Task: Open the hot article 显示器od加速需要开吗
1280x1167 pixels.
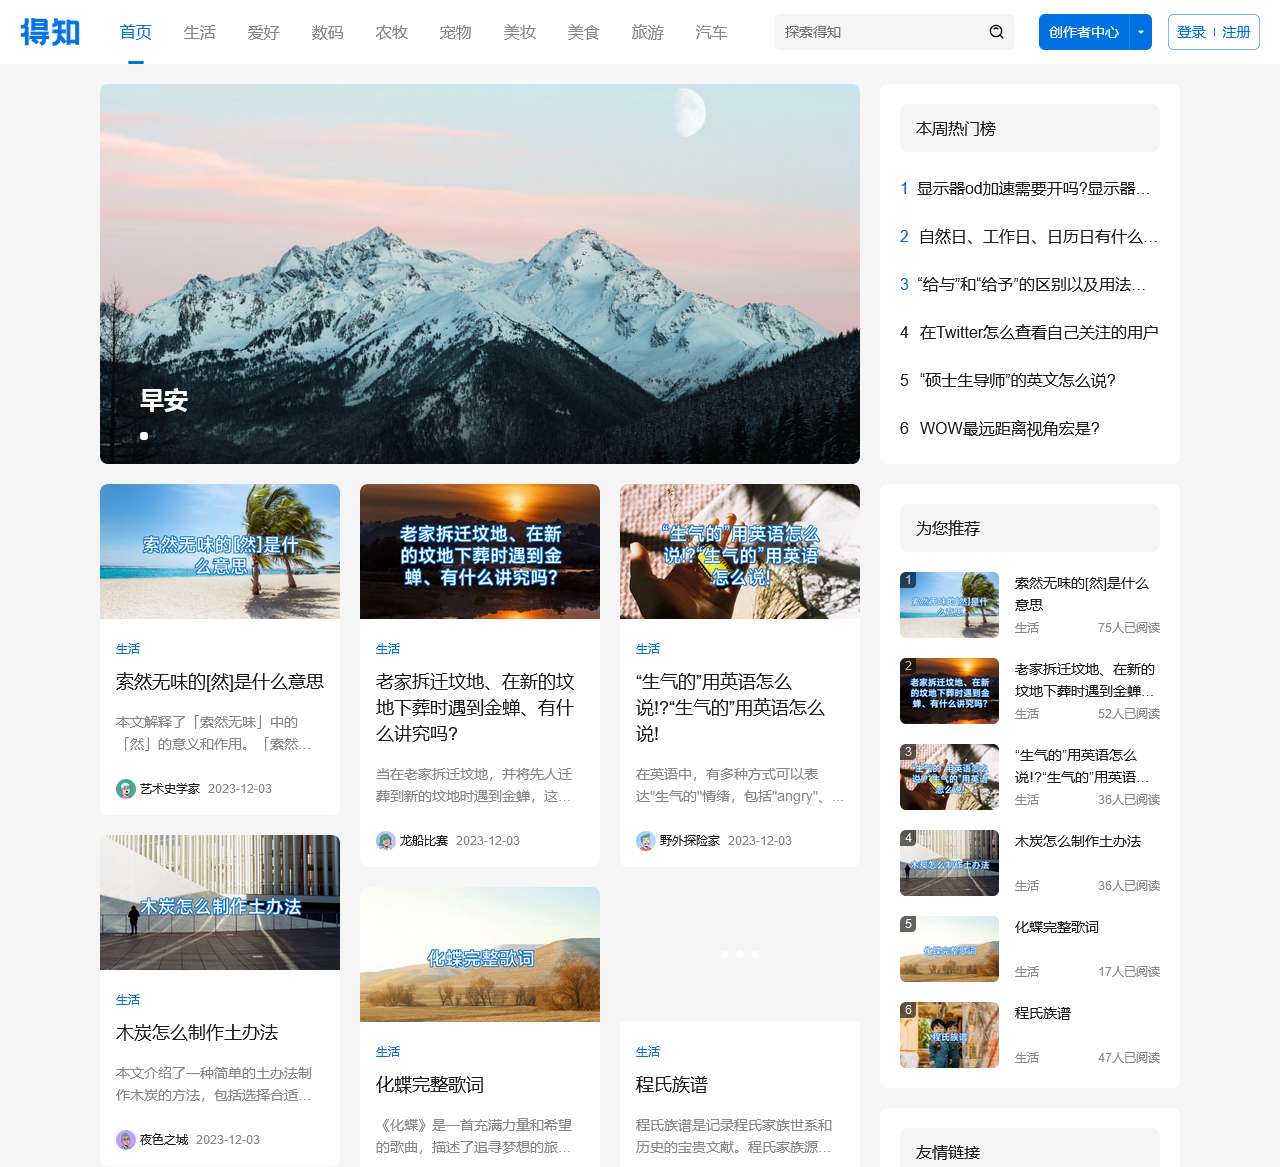Action: (1033, 189)
